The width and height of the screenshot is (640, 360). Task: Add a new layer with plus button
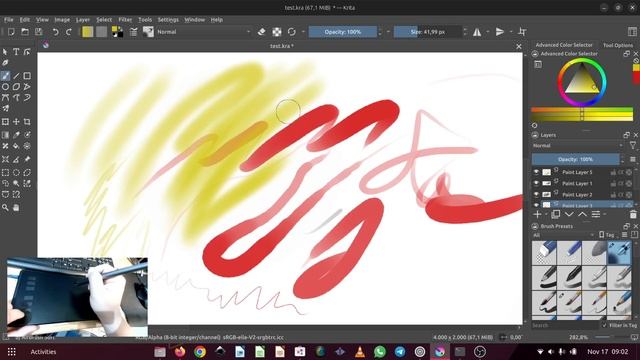point(537,214)
